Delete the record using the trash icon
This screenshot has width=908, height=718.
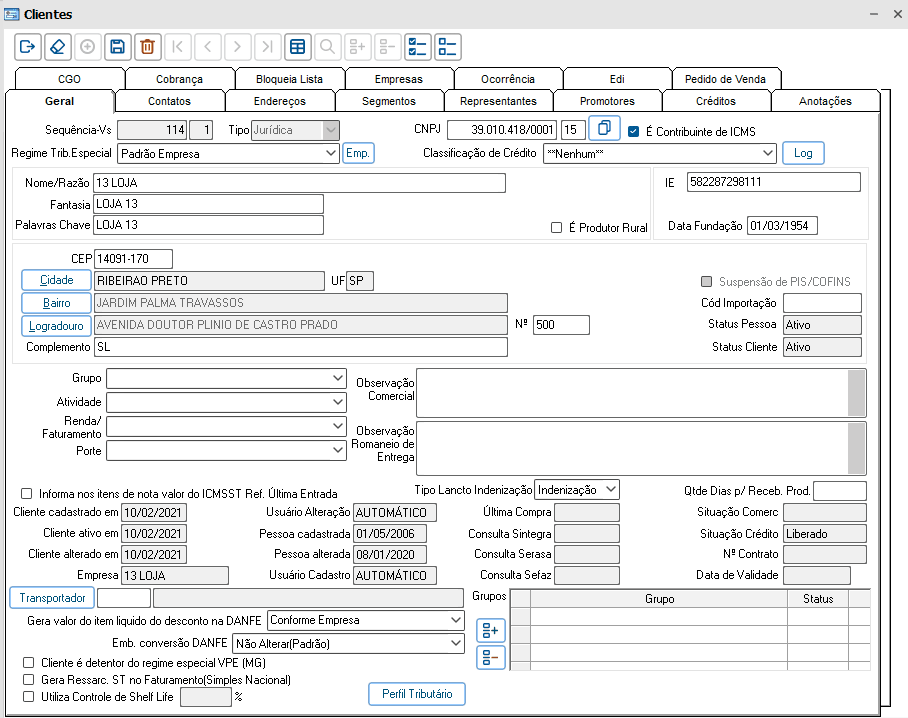[x=147, y=46]
